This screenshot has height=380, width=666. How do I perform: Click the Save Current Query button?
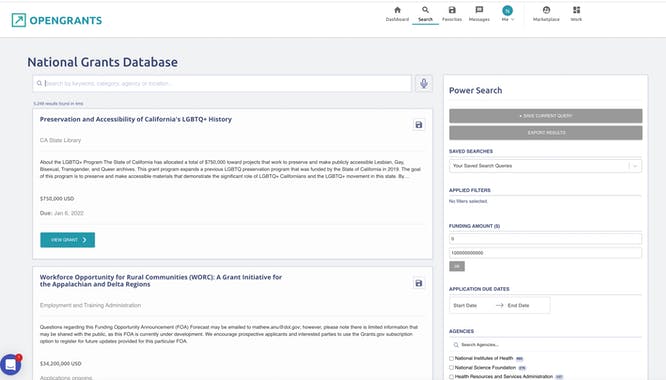(546, 116)
